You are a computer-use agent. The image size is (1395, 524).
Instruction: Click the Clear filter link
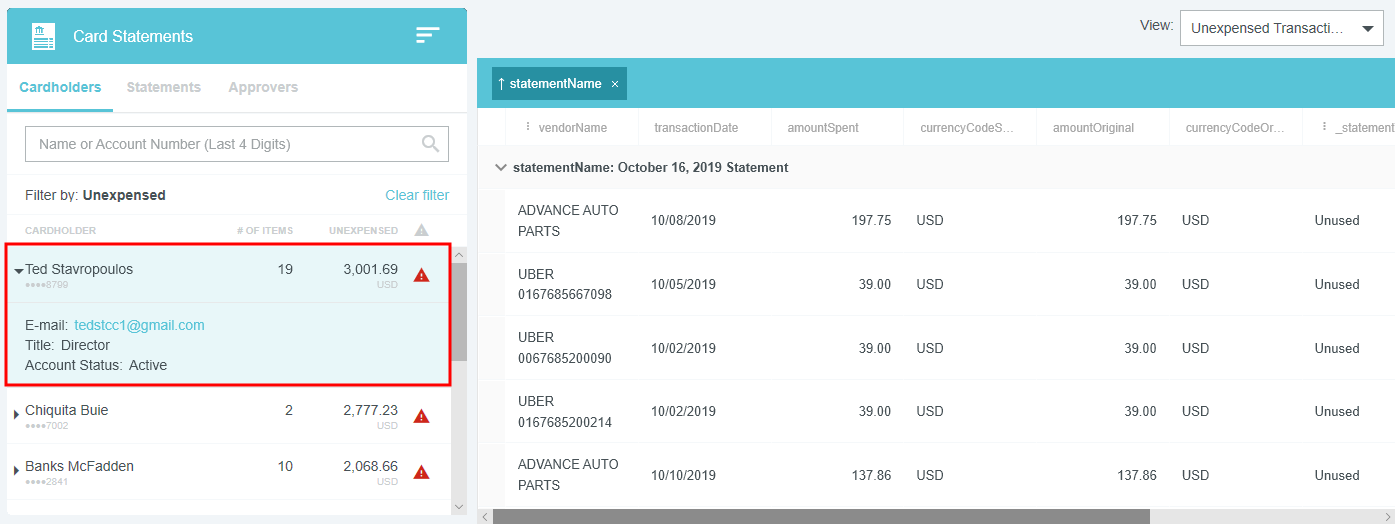point(417,195)
